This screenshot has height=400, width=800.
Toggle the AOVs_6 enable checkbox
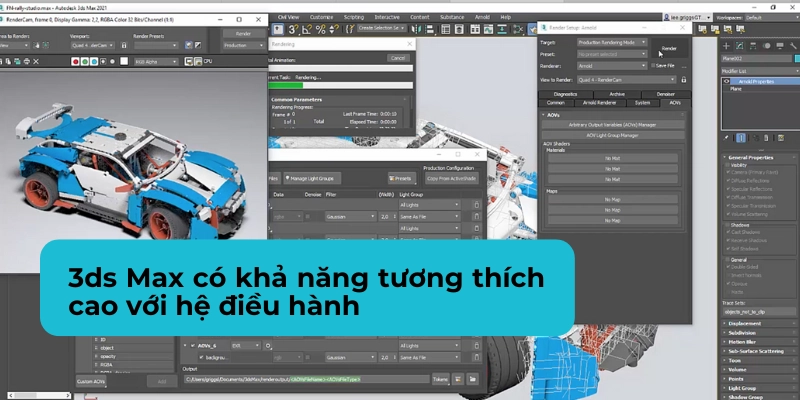(192, 345)
